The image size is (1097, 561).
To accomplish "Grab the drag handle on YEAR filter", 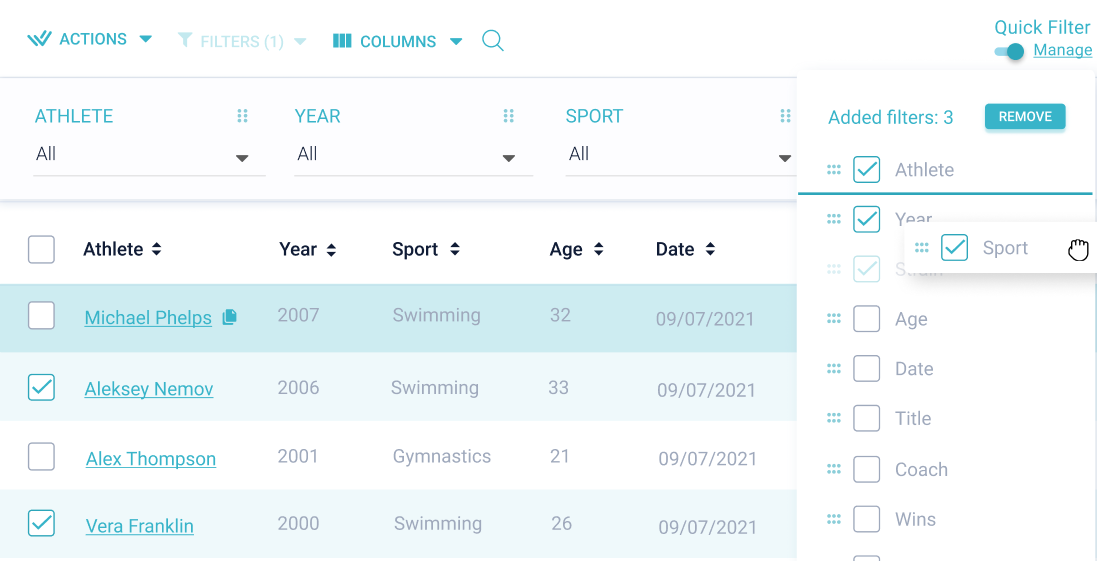I will tap(509, 116).
